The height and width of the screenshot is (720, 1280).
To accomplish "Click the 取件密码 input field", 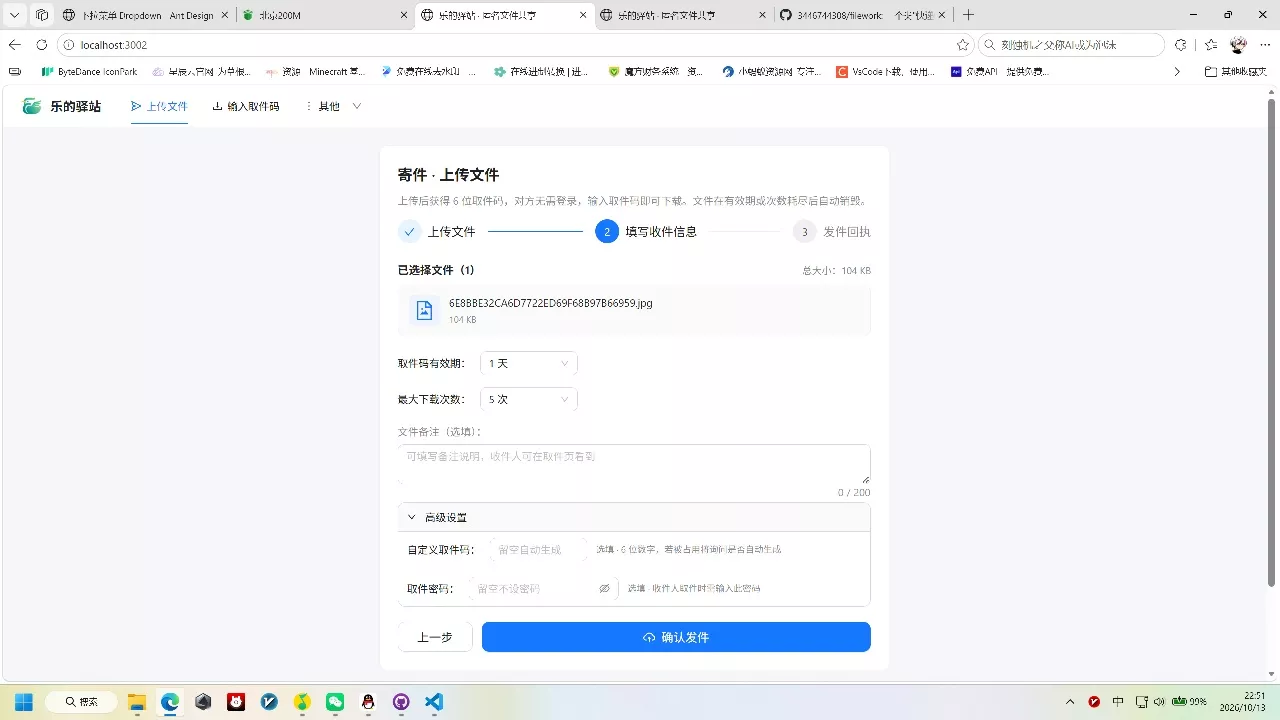I will pyautogui.click(x=543, y=589).
